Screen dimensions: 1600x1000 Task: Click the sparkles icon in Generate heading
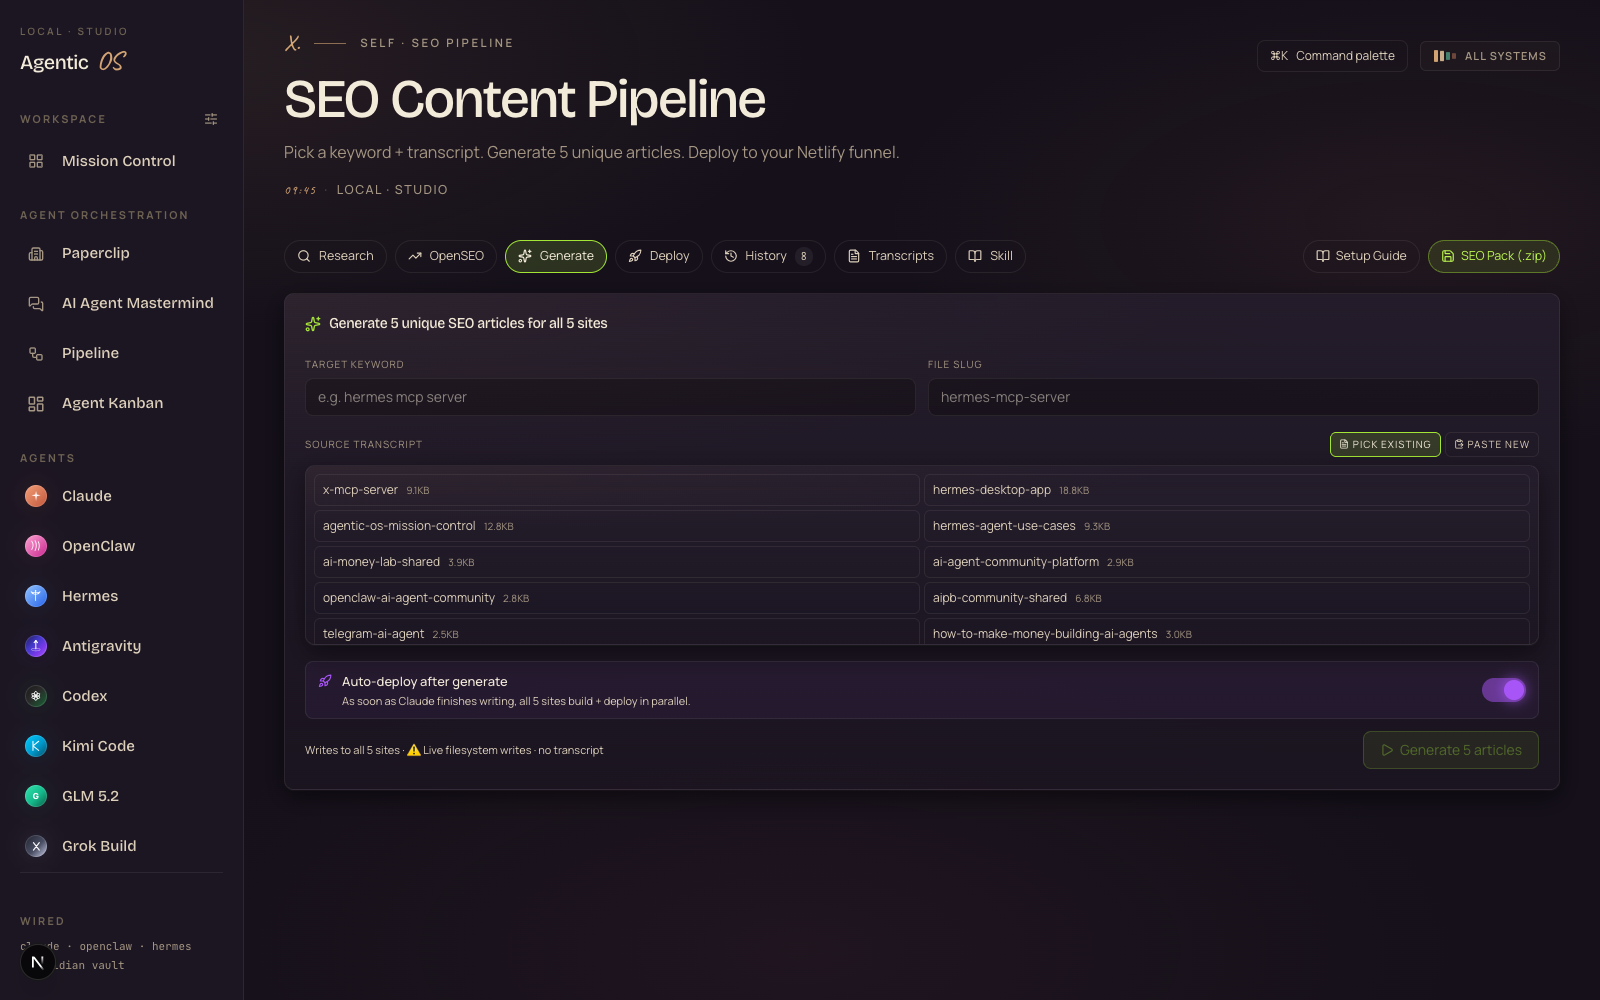pos(313,324)
